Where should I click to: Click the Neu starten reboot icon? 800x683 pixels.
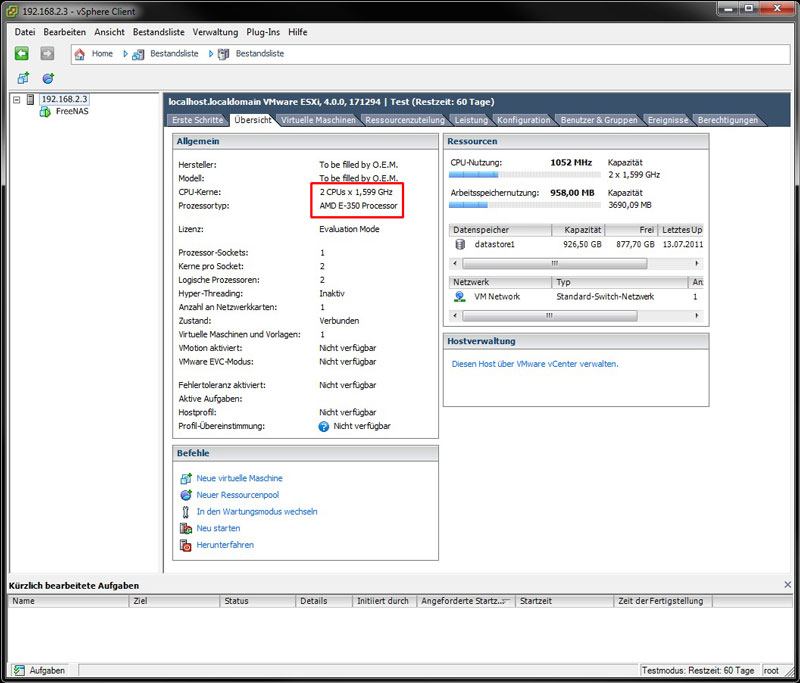pyautogui.click(x=186, y=528)
